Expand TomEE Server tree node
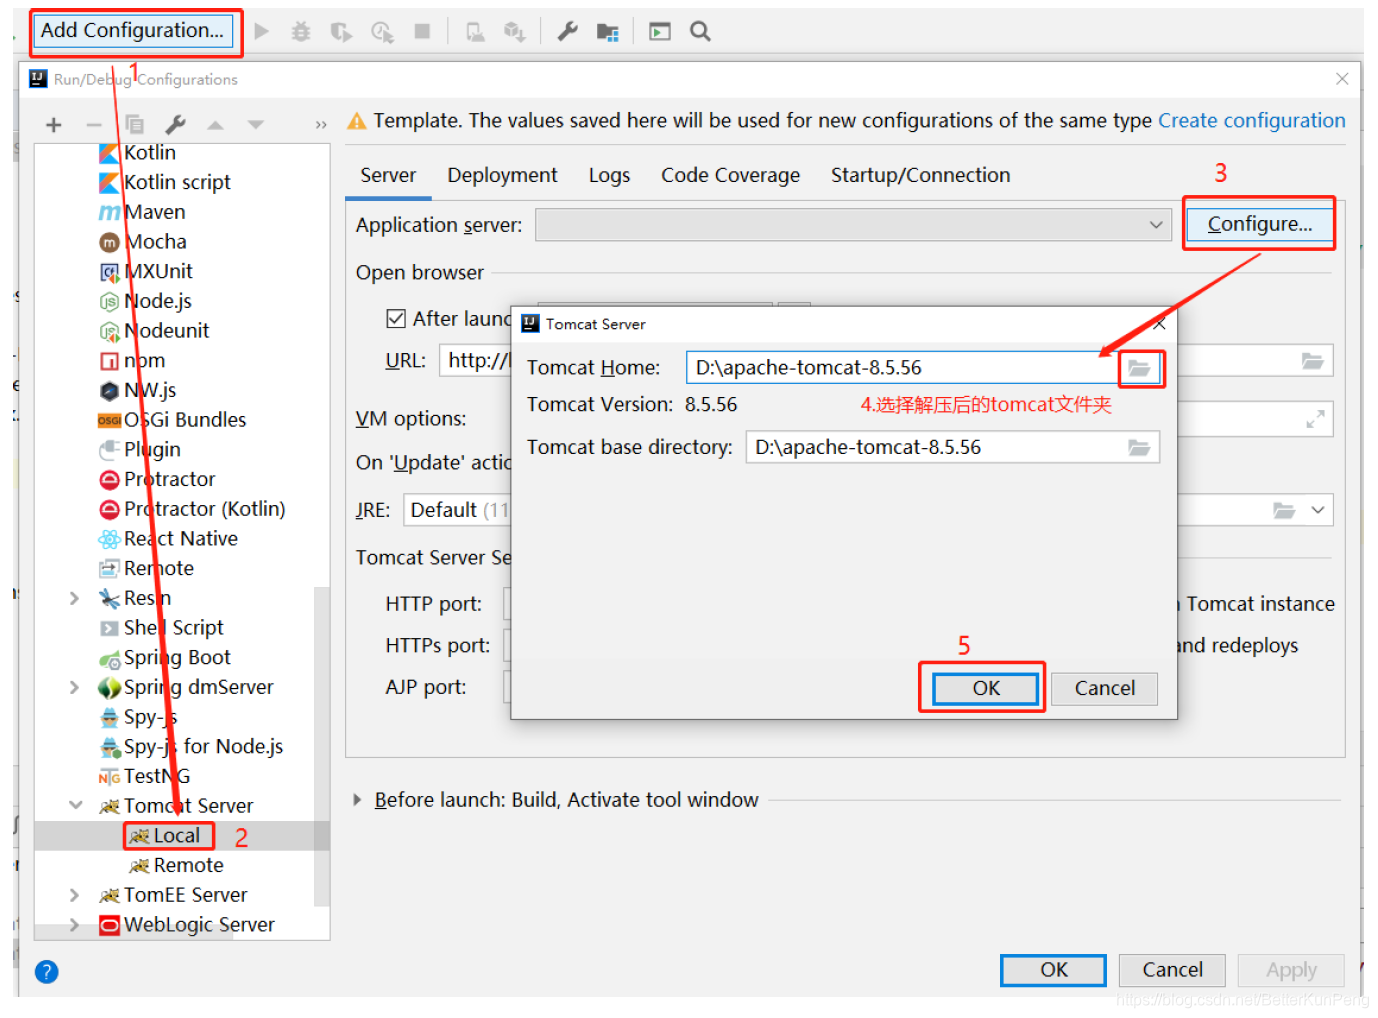 tap(75, 895)
